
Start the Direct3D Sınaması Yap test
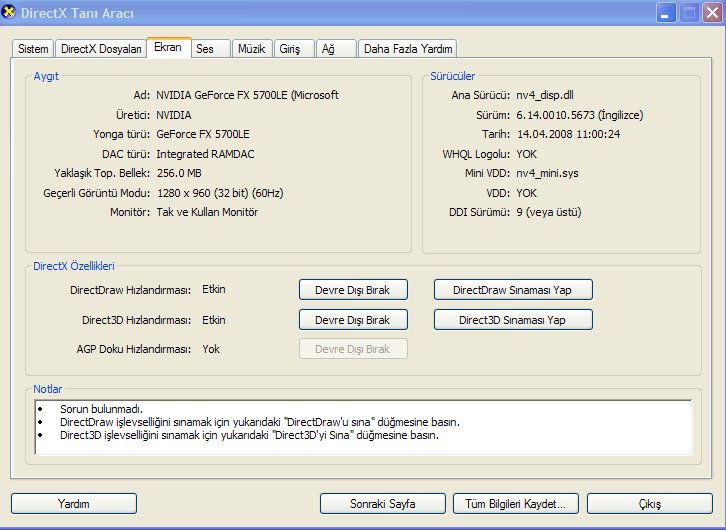click(513, 320)
